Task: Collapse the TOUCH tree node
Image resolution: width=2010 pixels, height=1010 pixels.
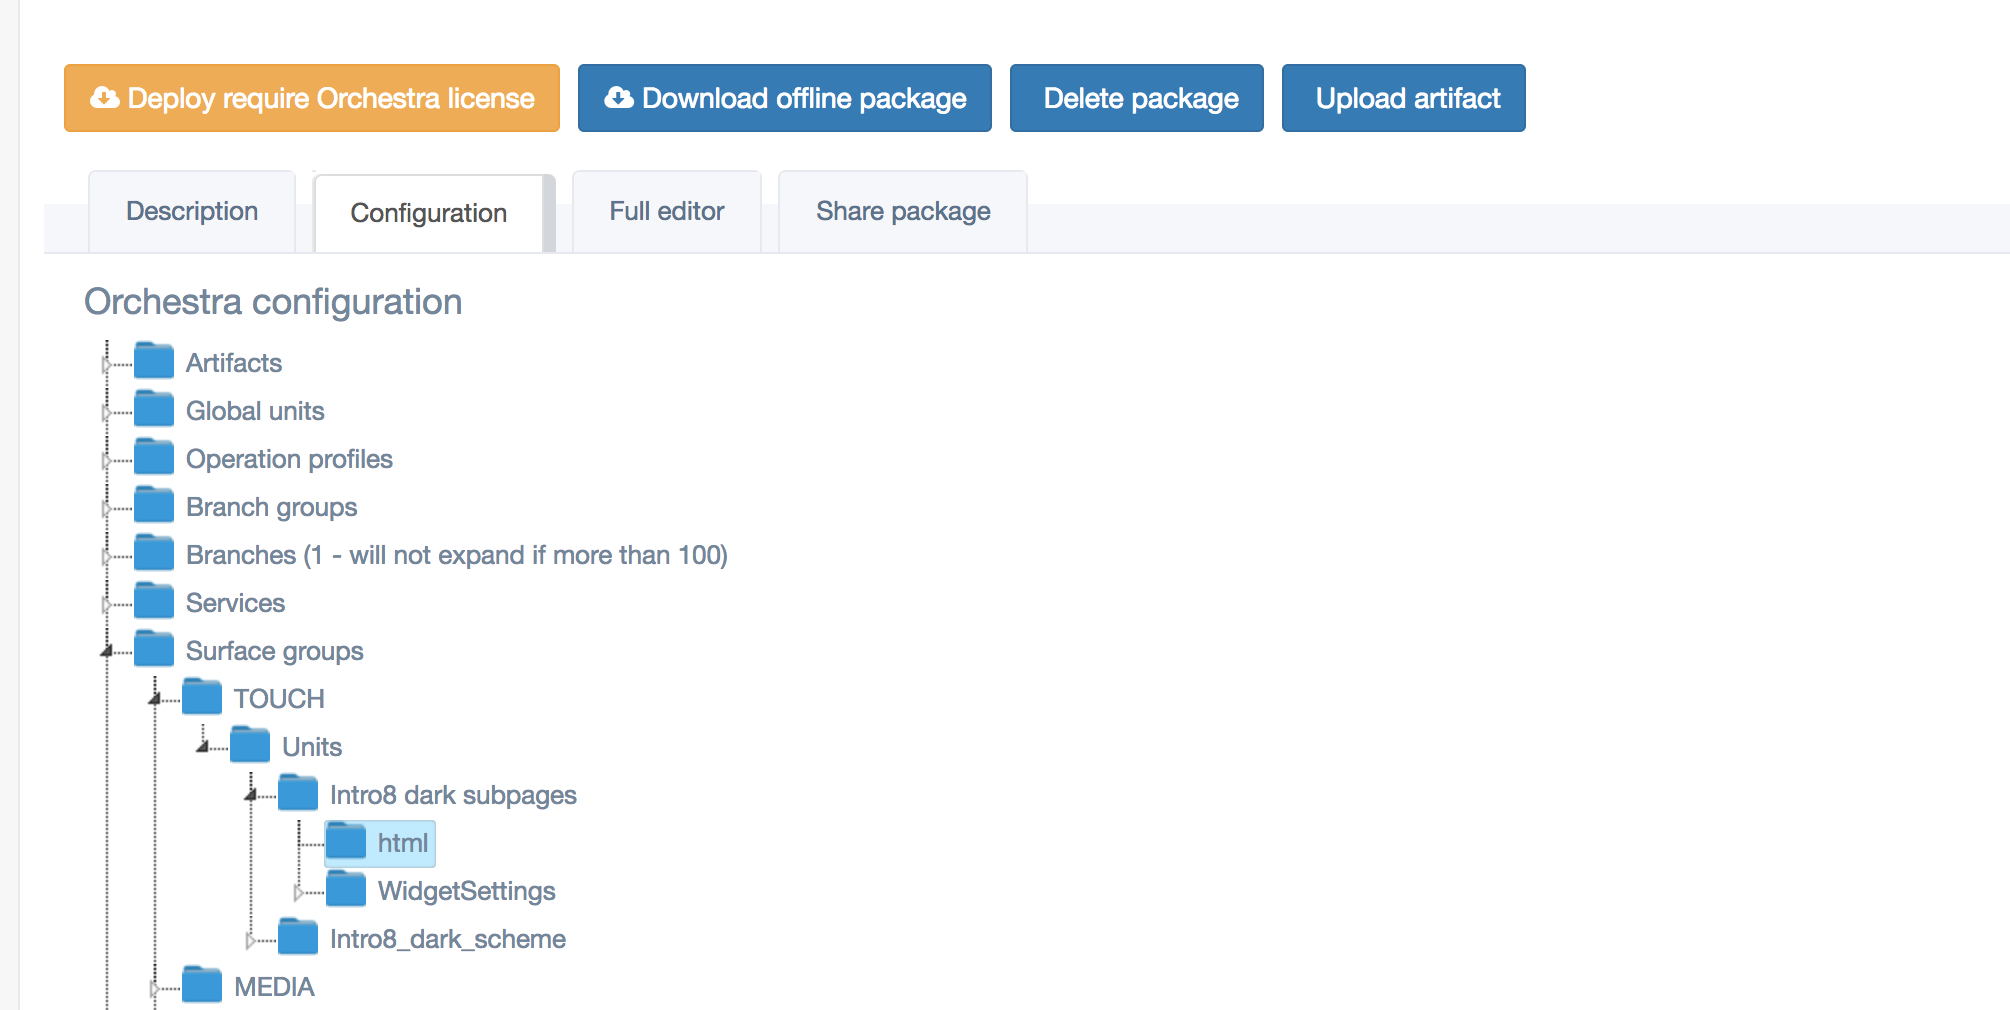Action: 154,700
